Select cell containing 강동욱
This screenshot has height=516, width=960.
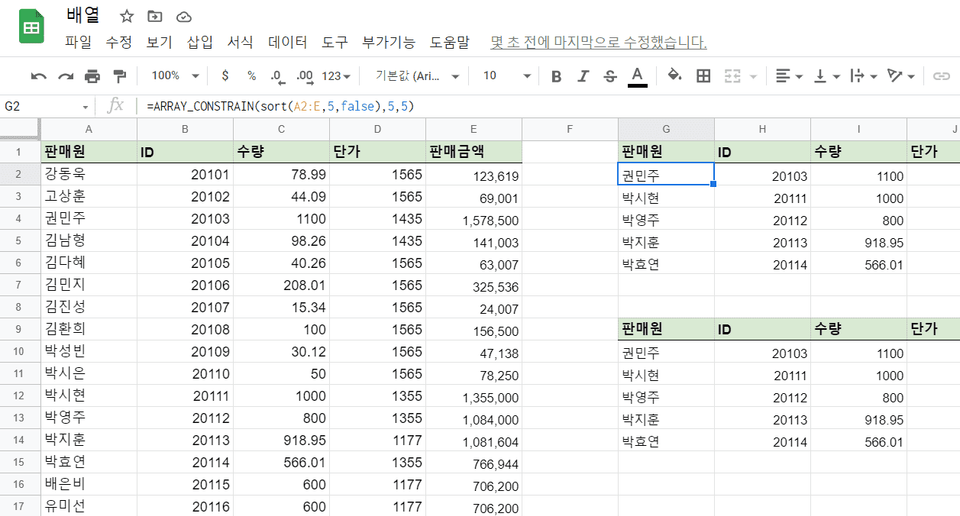[x=89, y=174]
